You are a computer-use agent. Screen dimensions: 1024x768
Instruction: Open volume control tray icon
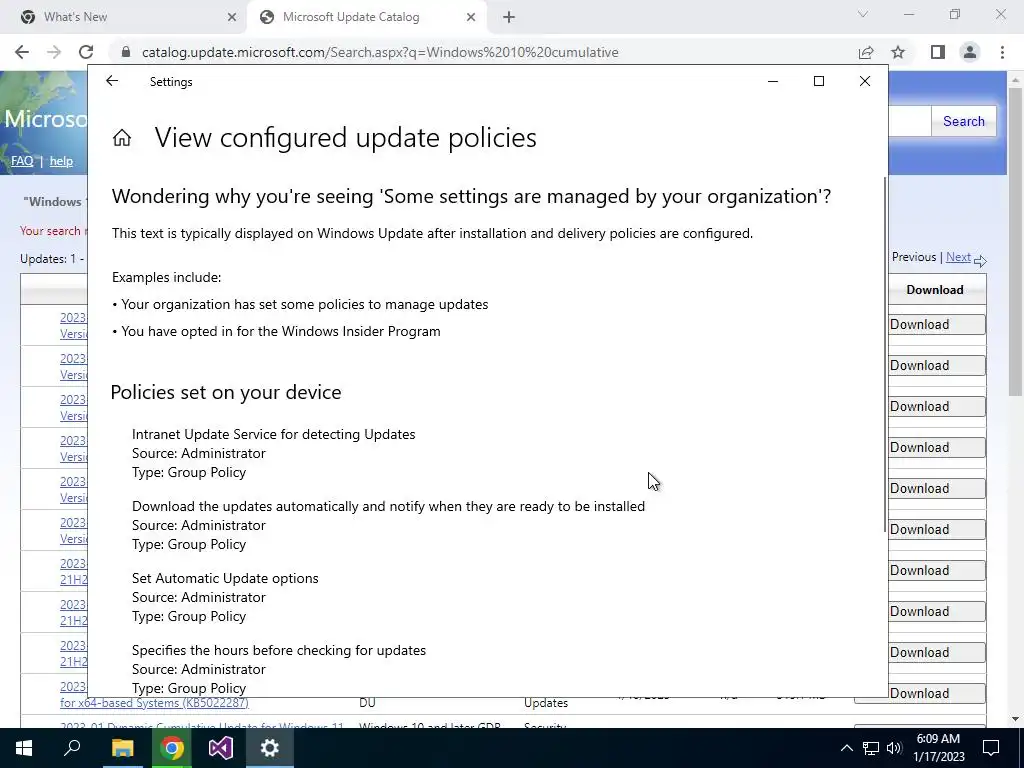[894, 748]
